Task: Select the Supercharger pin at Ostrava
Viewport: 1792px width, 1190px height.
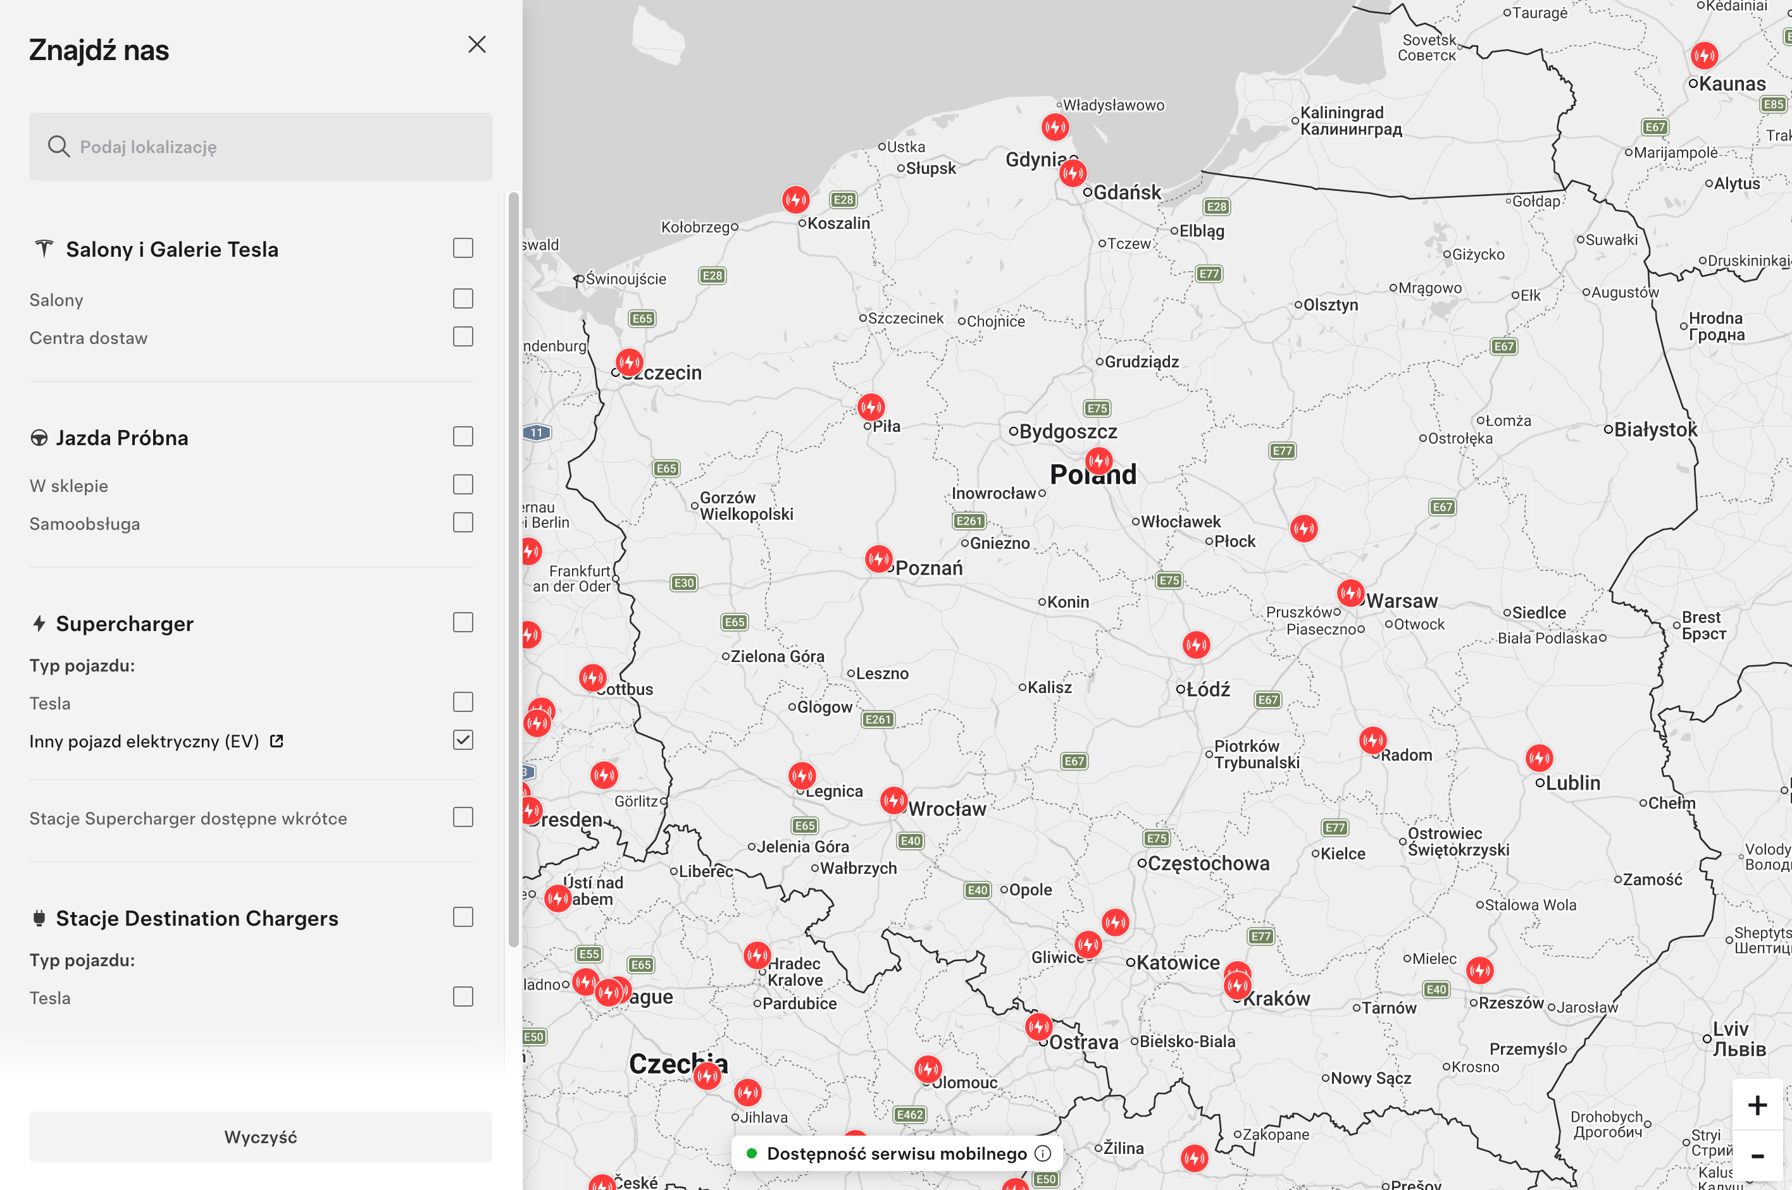Action: coord(1039,1026)
